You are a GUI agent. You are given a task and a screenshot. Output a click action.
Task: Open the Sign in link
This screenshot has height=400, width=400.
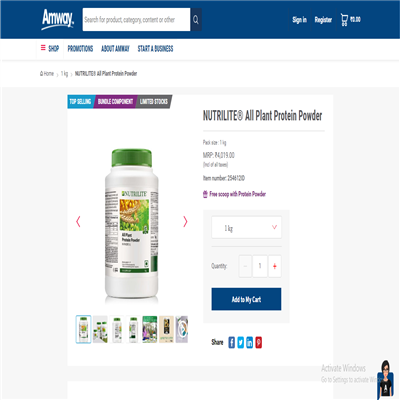point(299,20)
